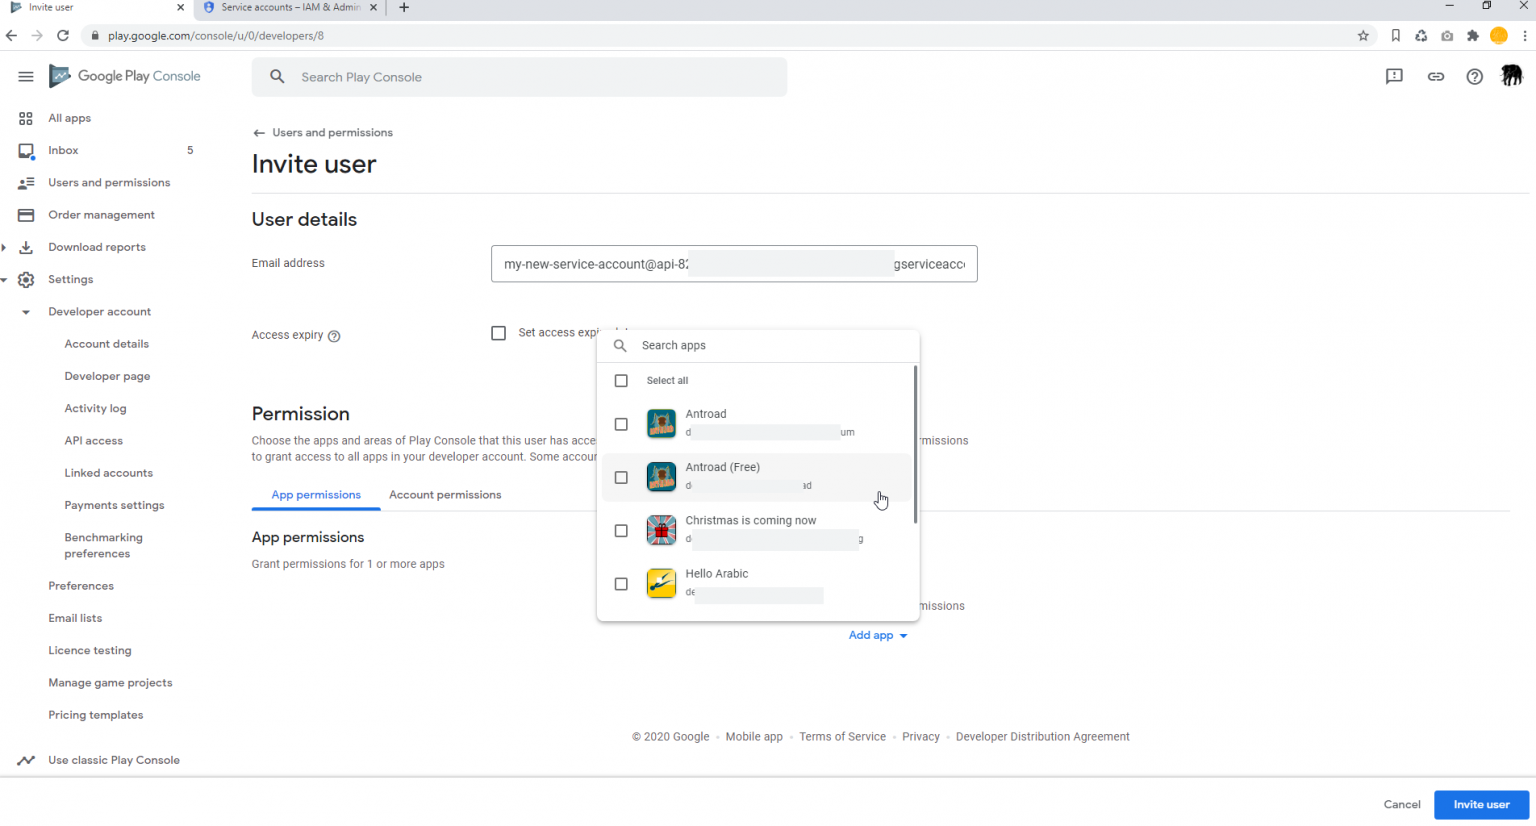Open the Inbox from the sidebar icon
1536x826 pixels.
pyautogui.click(x=26, y=150)
